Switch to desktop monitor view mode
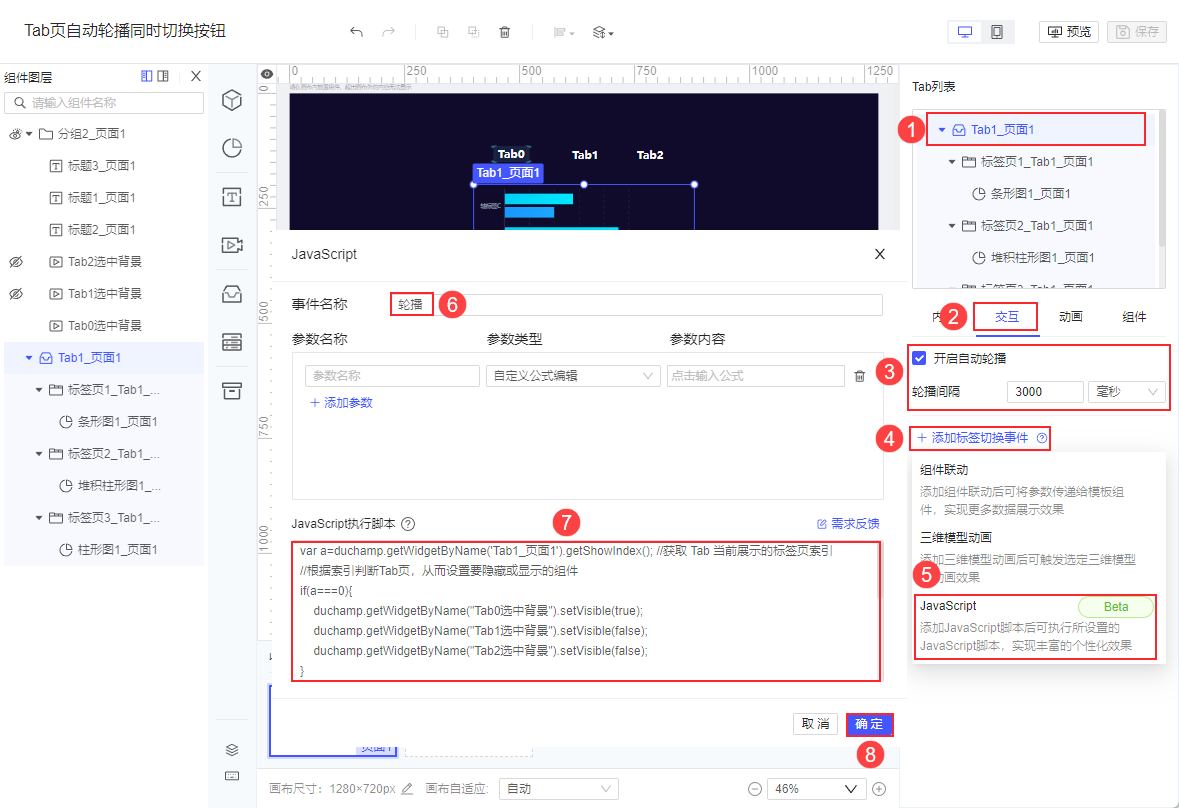Image resolution: width=1179 pixels, height=808 pixels. [965, 32]
